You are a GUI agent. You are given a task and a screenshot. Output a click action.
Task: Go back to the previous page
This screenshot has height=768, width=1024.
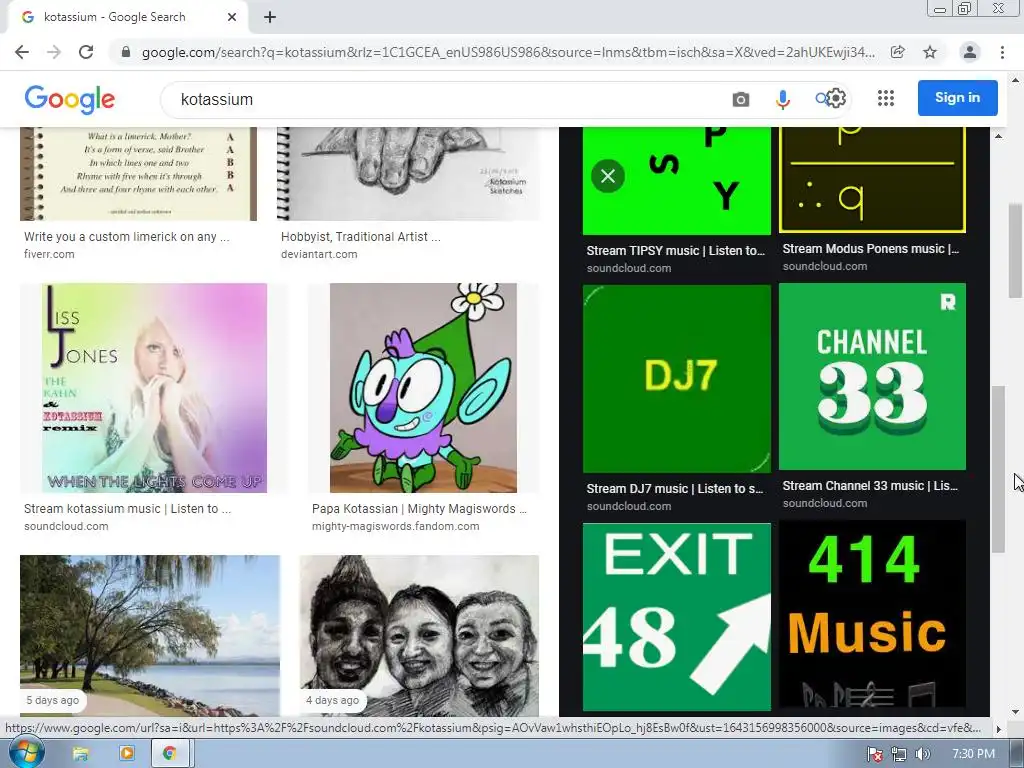coord(22,52)
